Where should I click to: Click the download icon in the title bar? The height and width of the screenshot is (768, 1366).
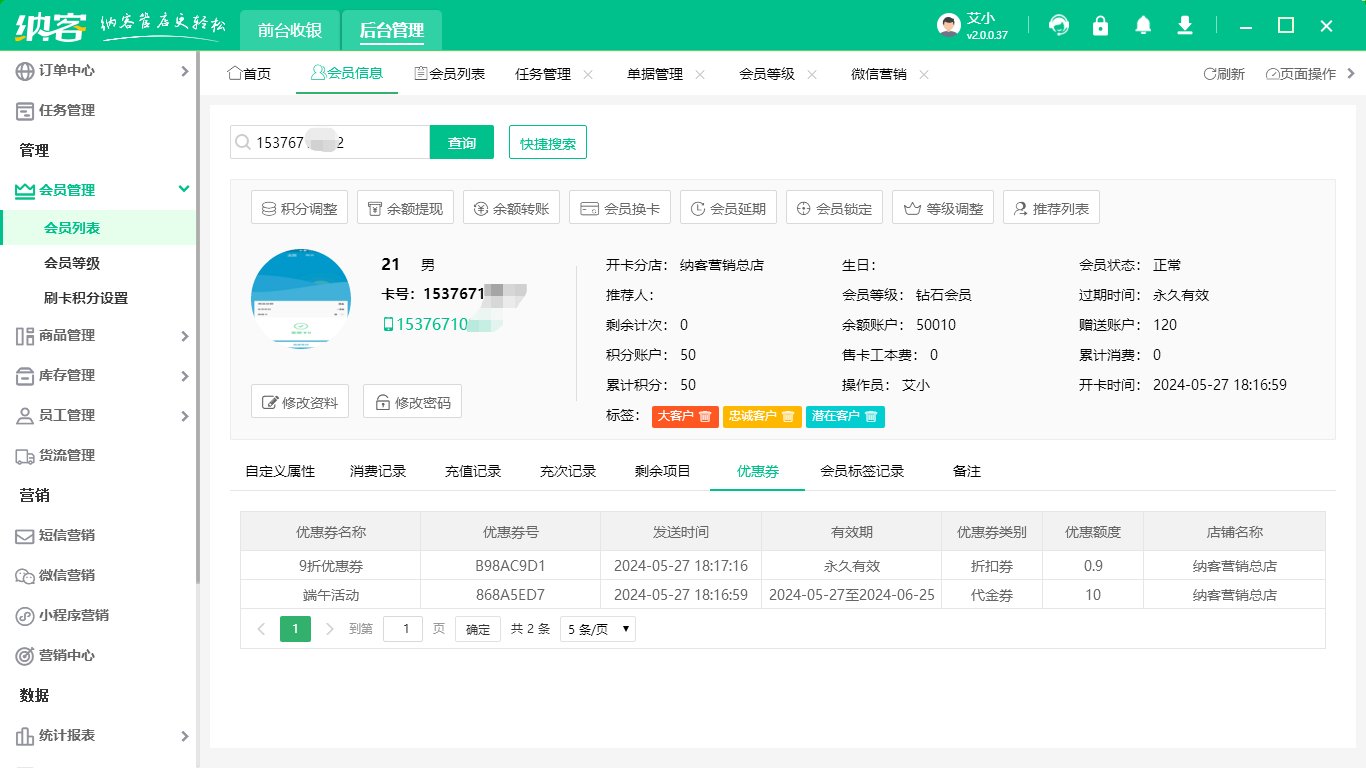coord(1184,24)
